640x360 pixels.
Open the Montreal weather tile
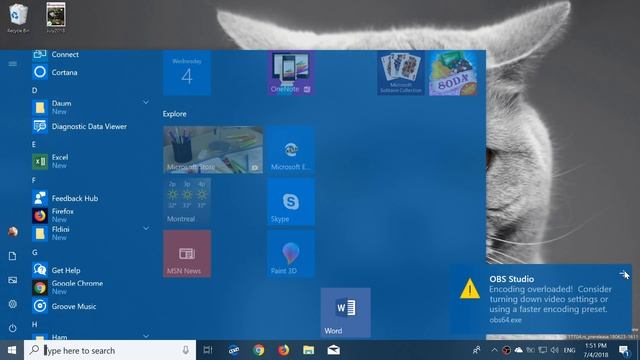(187, 202)
